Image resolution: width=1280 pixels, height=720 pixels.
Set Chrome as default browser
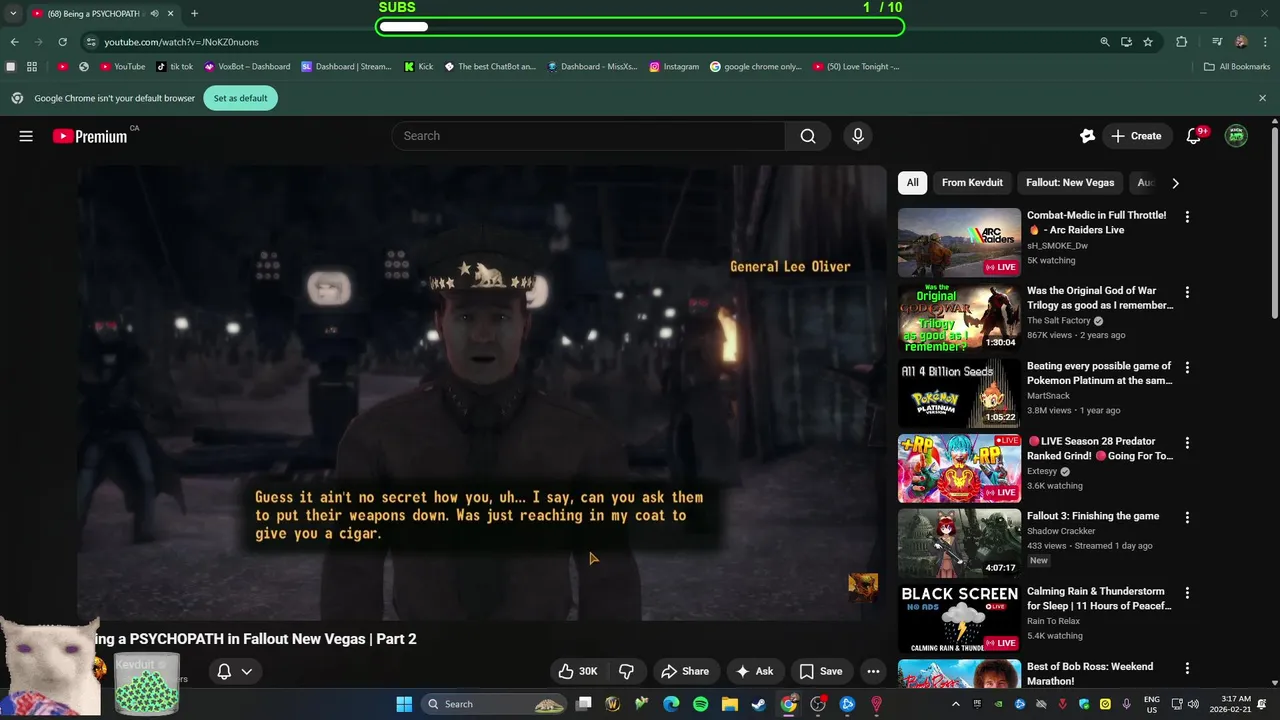(x=240, y=98)
